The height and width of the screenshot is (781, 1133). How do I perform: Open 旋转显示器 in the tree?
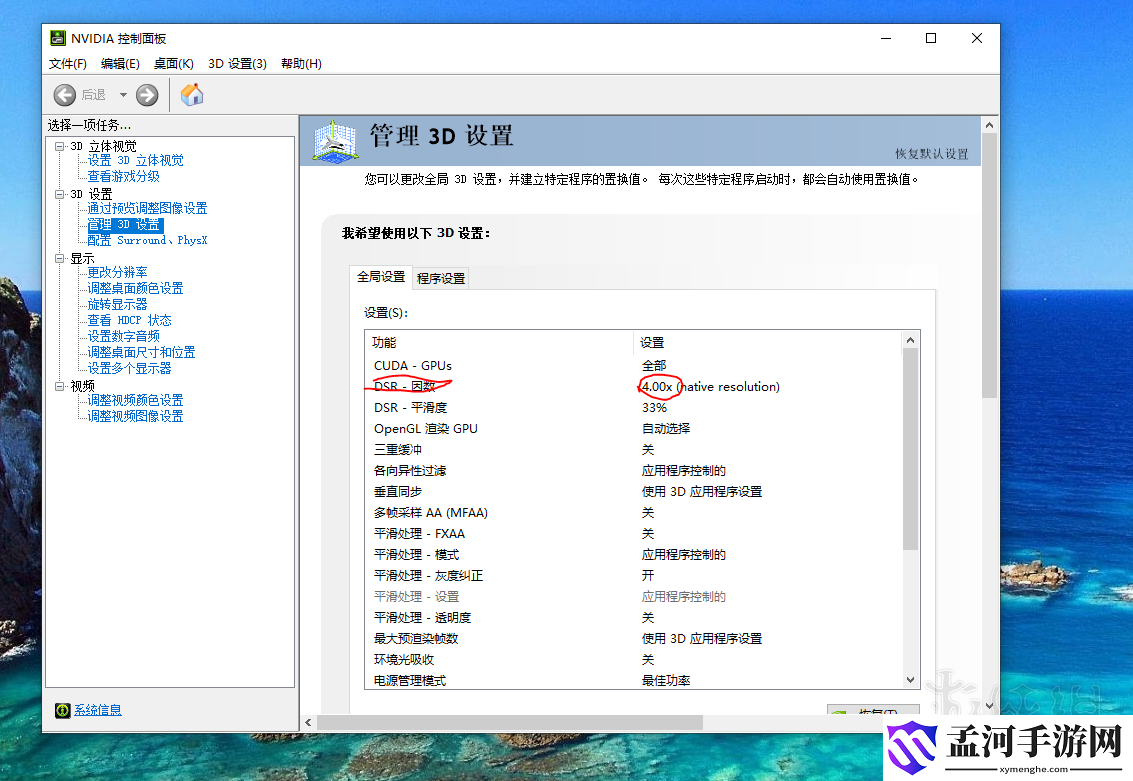click(117, 304)
